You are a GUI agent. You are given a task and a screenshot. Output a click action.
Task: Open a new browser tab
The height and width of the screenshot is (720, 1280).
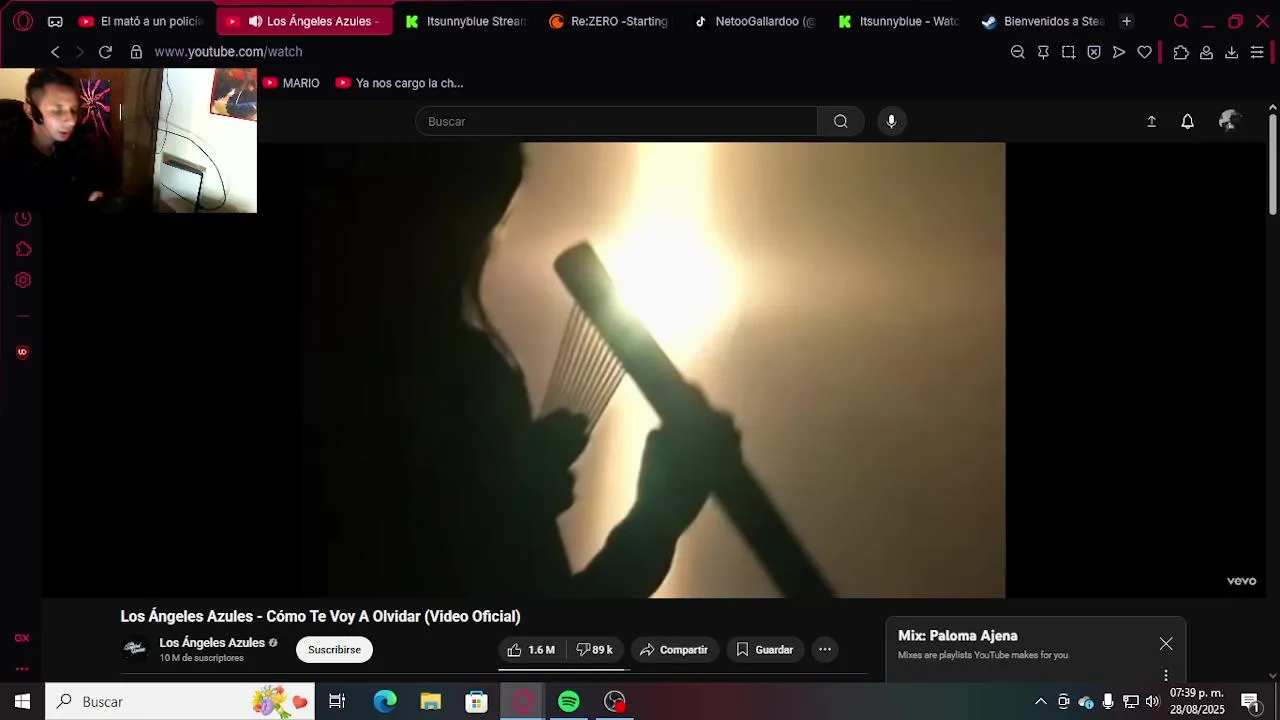click(1127, 21)
